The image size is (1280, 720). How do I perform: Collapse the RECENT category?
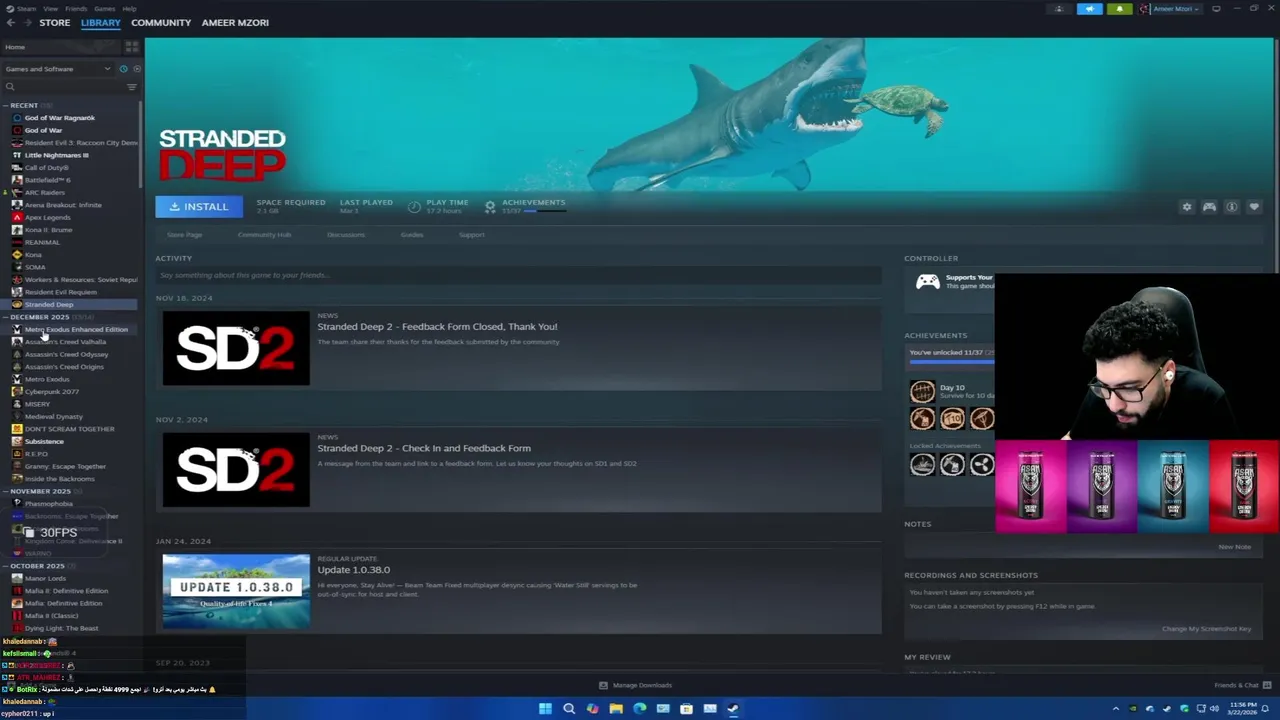pyautogui.click(x=5, y=105)
